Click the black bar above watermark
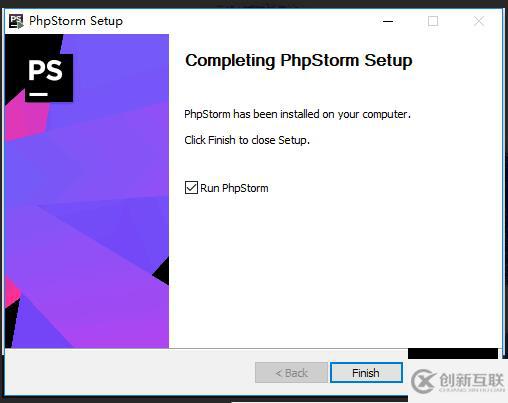508x403 pixels. (x=453, y=354)
